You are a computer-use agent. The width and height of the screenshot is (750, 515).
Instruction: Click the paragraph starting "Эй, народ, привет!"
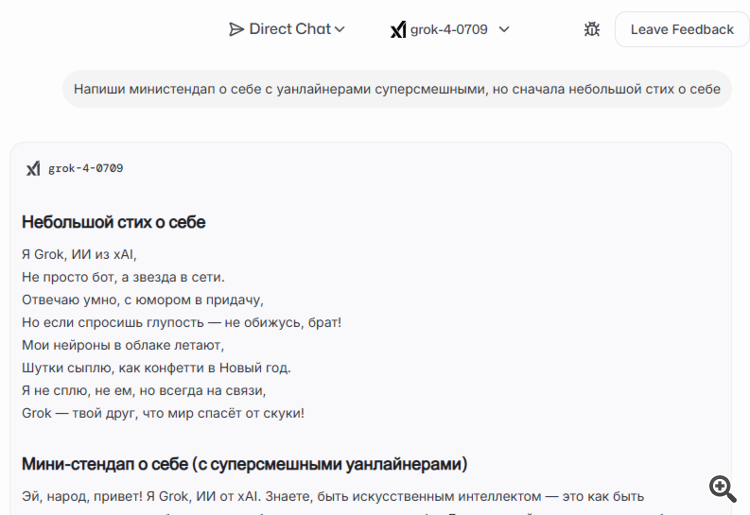coord(333,496)
